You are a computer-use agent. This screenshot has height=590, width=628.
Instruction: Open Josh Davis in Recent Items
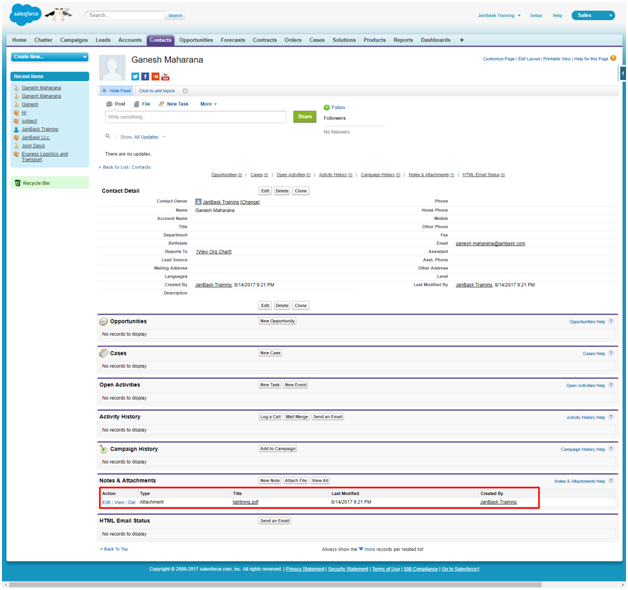[x=33, y=146]
